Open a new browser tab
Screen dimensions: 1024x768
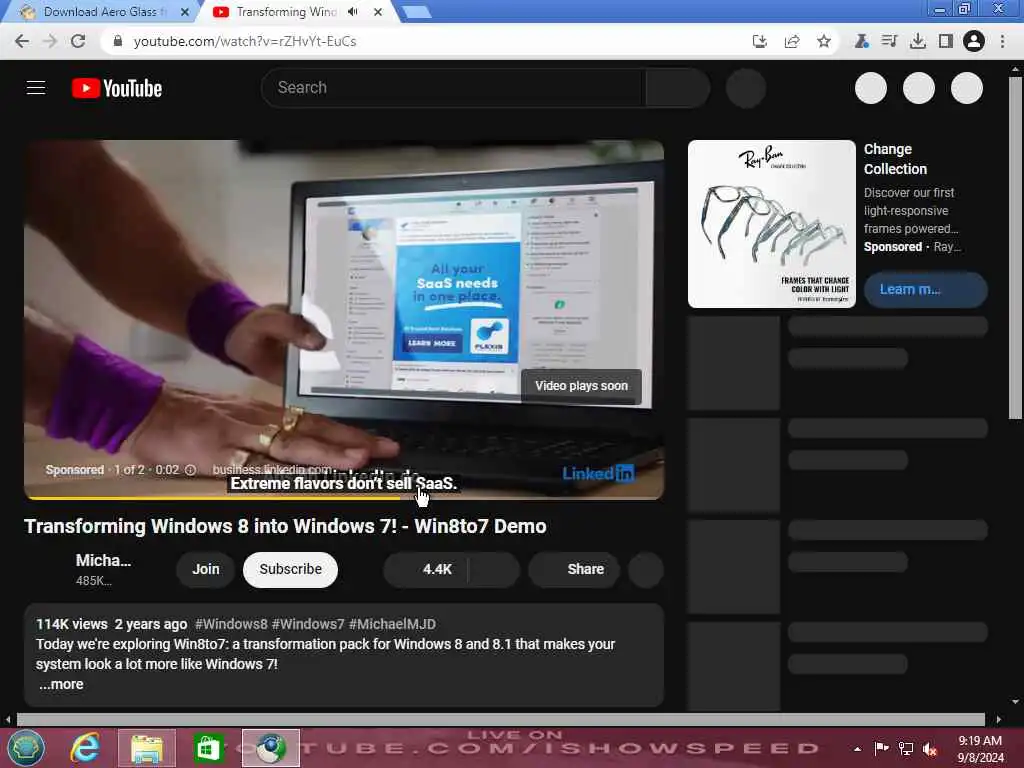(x=416, y=12)
